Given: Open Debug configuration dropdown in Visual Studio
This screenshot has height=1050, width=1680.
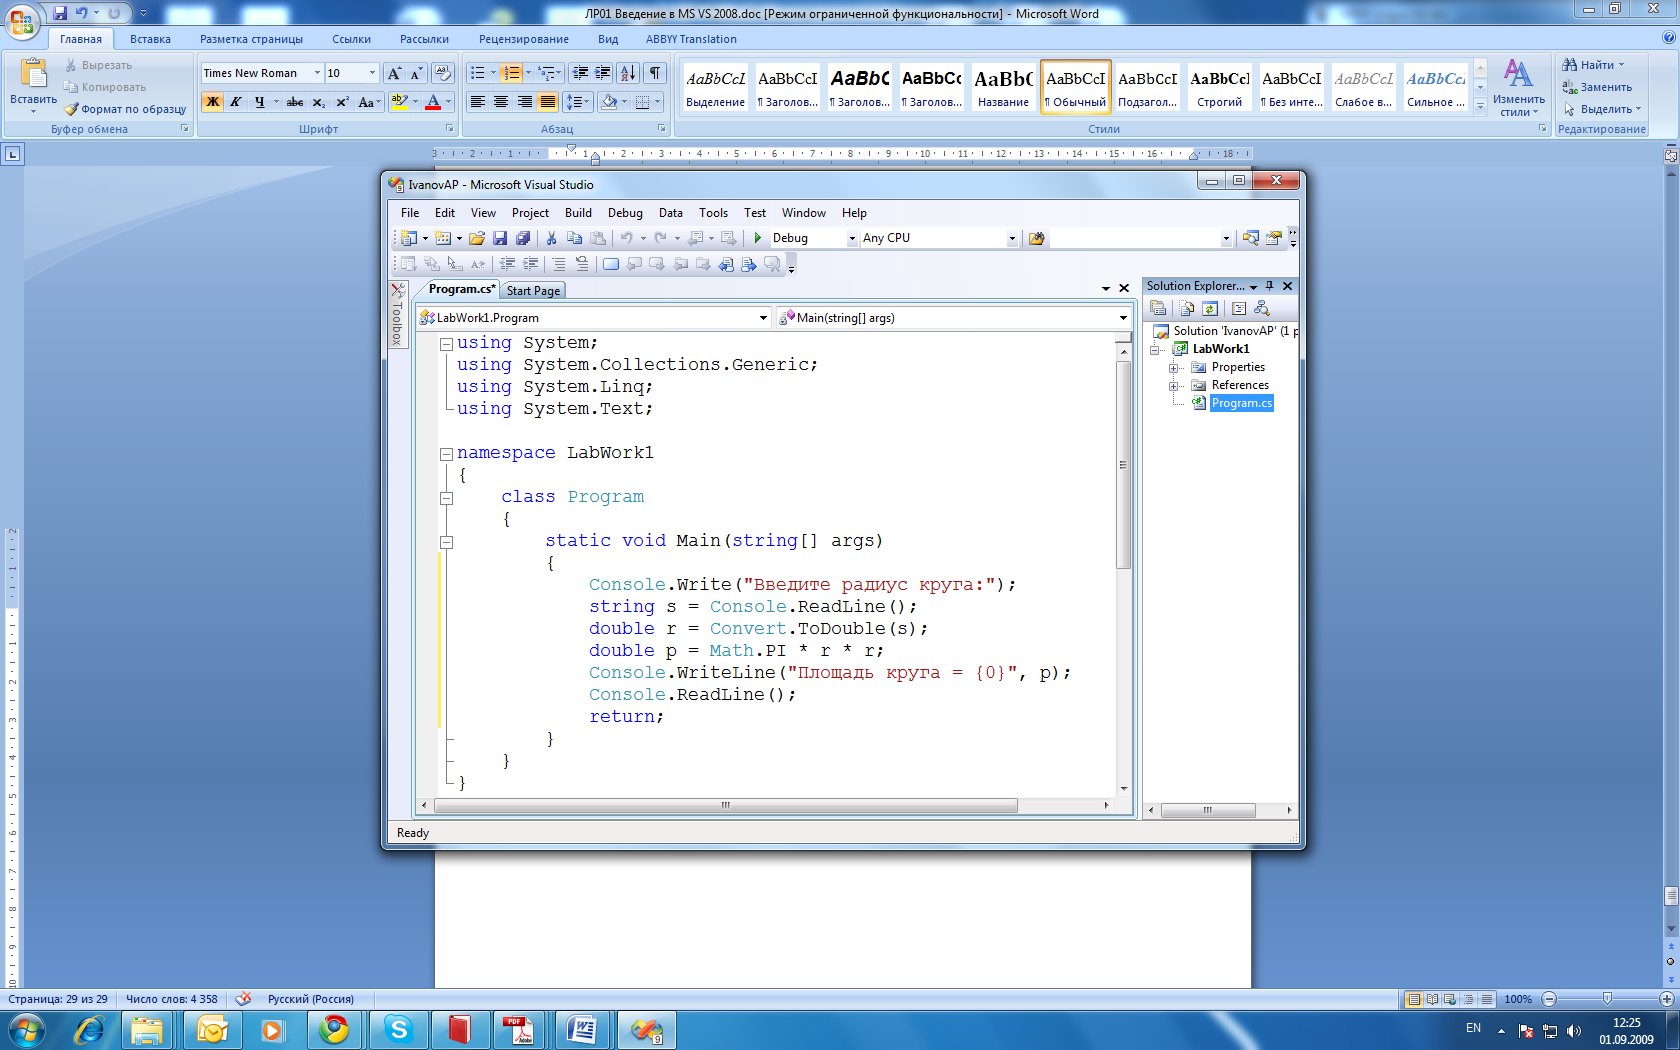Looking at the screenshot, I should (x=852, y=238).
